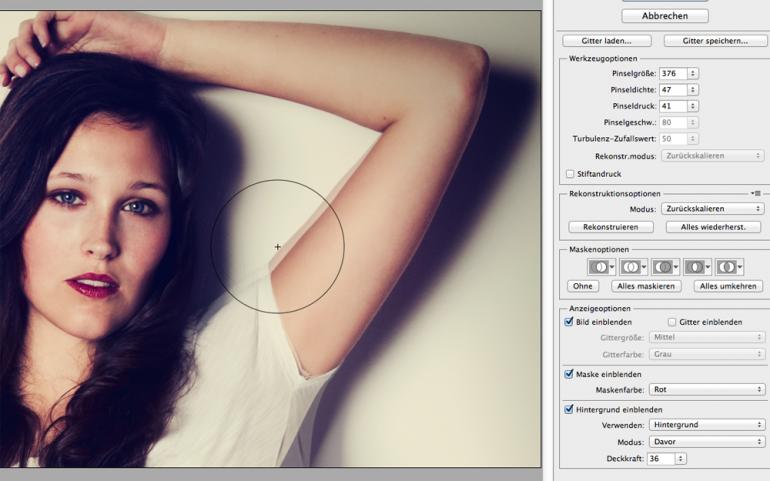Click the Pinselgröße value field
This screenshot has height=481, width=770.
coord(673,73)
